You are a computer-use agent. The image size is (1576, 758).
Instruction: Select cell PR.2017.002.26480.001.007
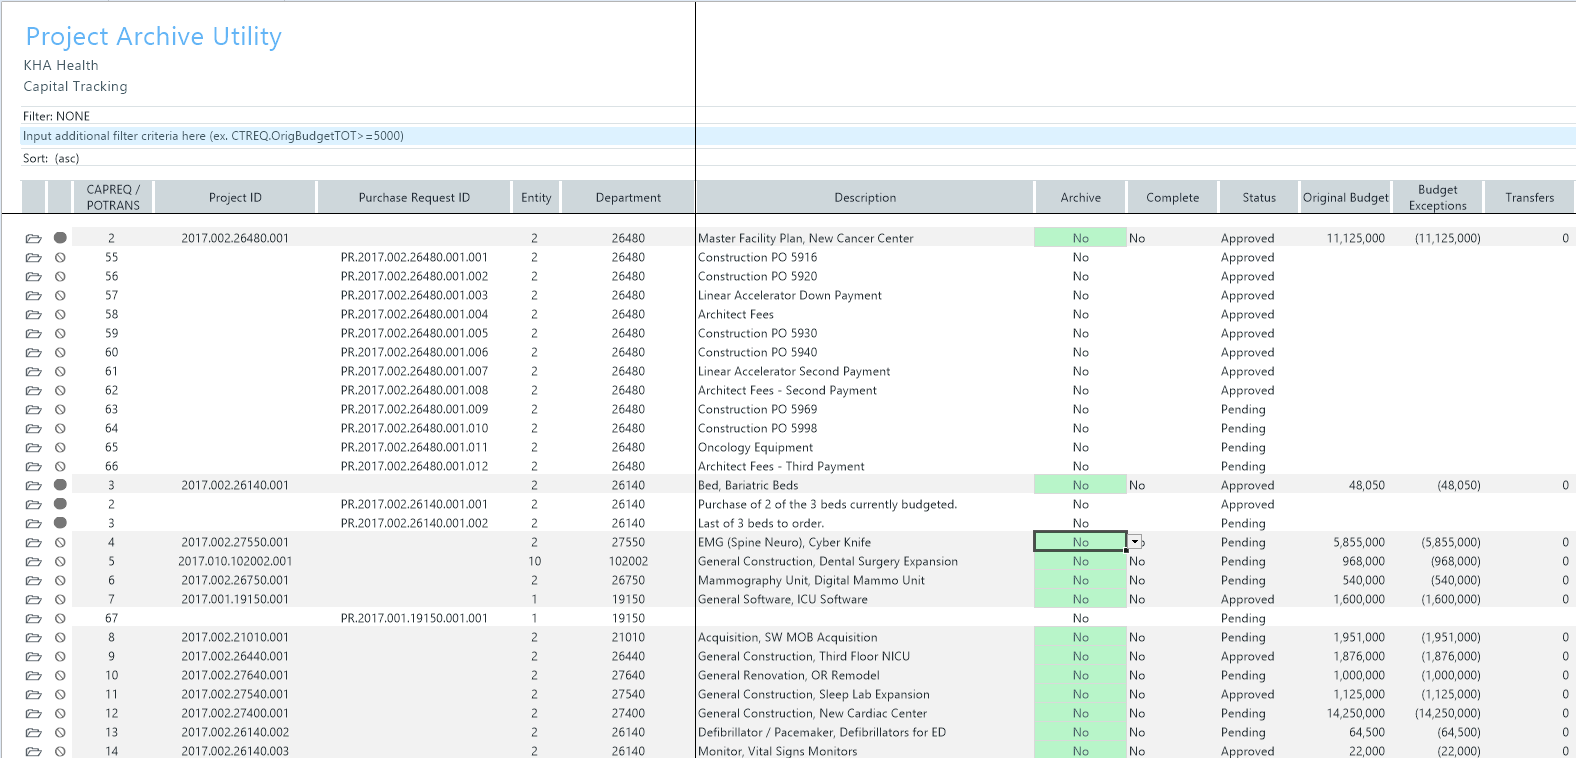tap(414, 371)
